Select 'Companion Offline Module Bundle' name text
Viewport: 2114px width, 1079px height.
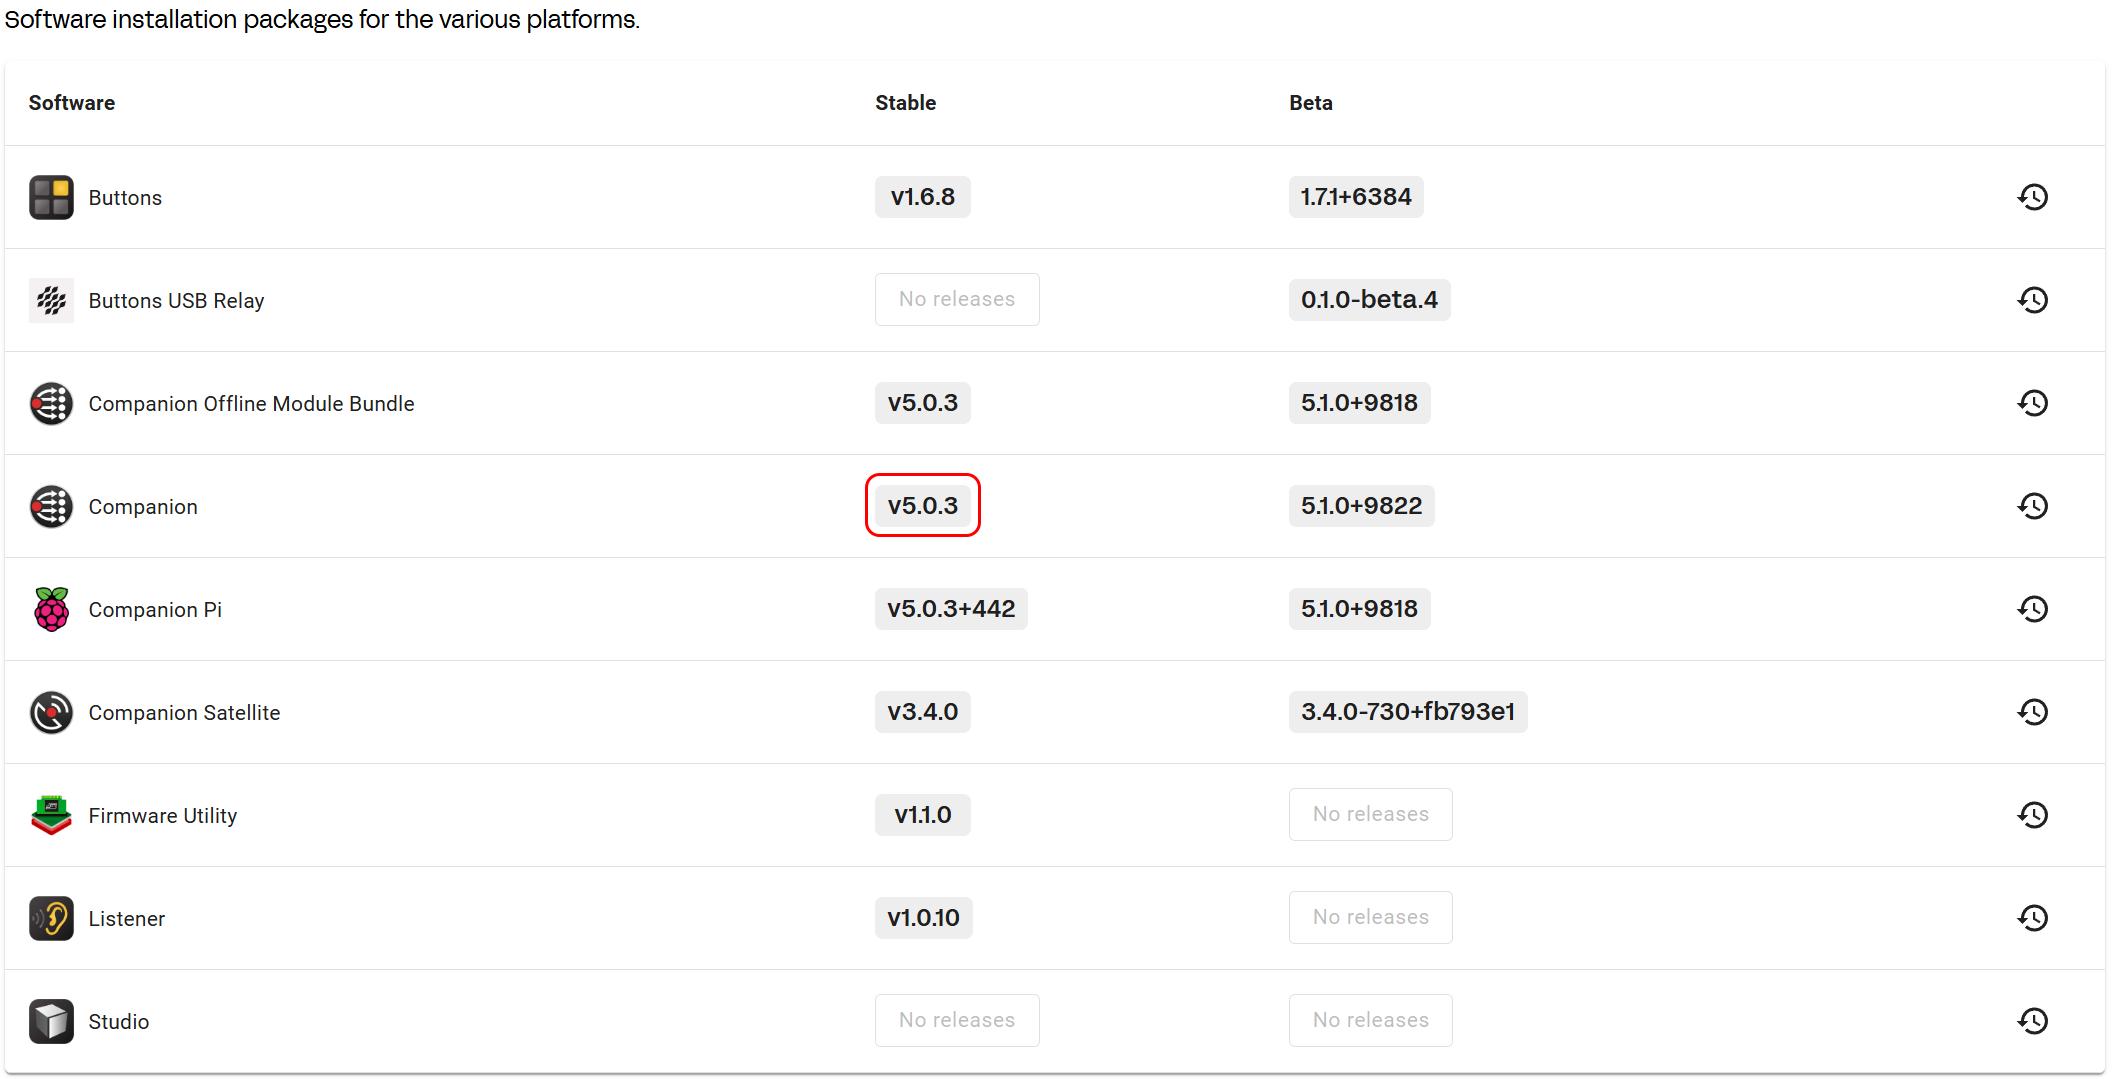click(252, 404)
